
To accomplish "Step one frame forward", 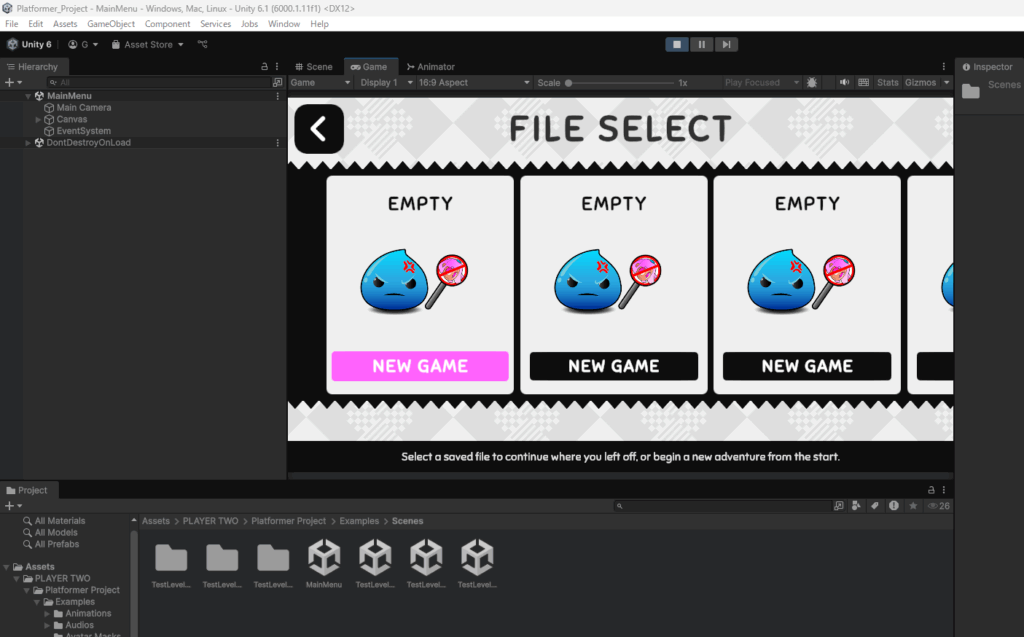I will [x=726, y=44].
